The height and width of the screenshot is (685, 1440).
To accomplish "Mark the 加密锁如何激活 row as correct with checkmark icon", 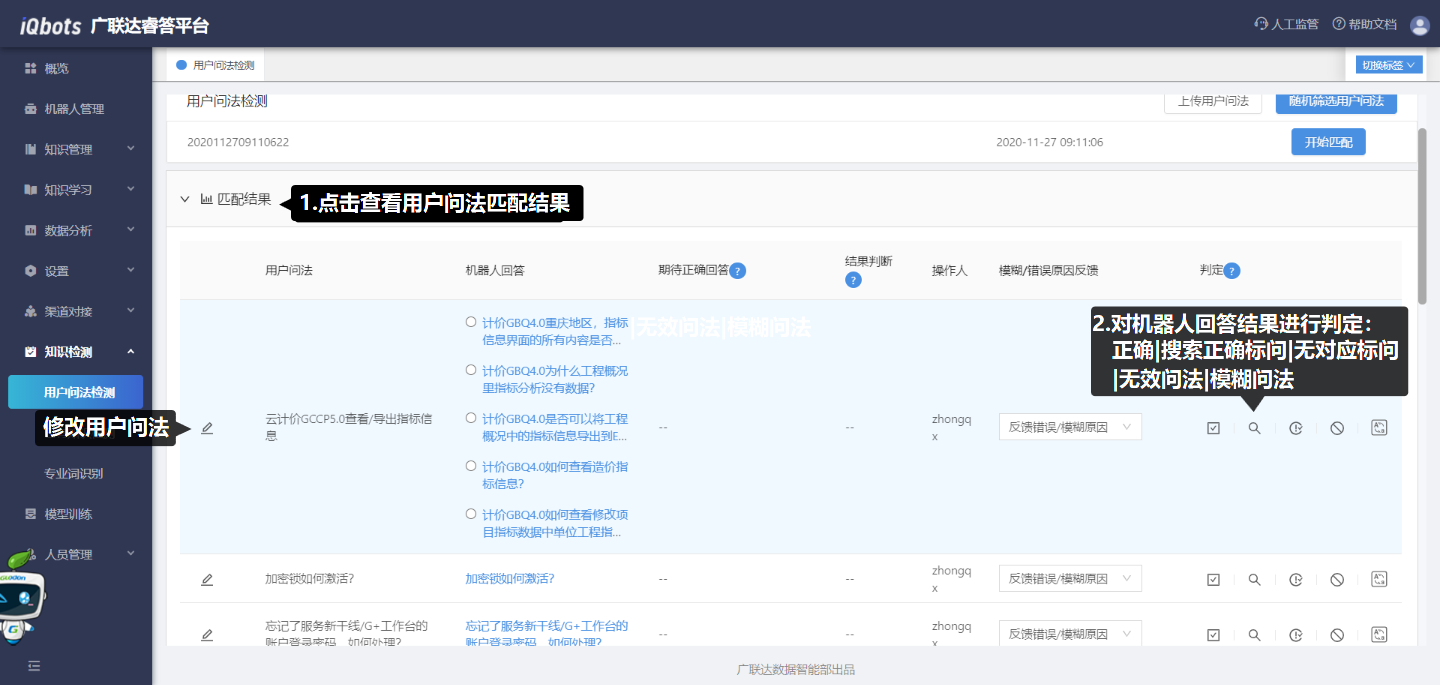I will point(1213,579).
